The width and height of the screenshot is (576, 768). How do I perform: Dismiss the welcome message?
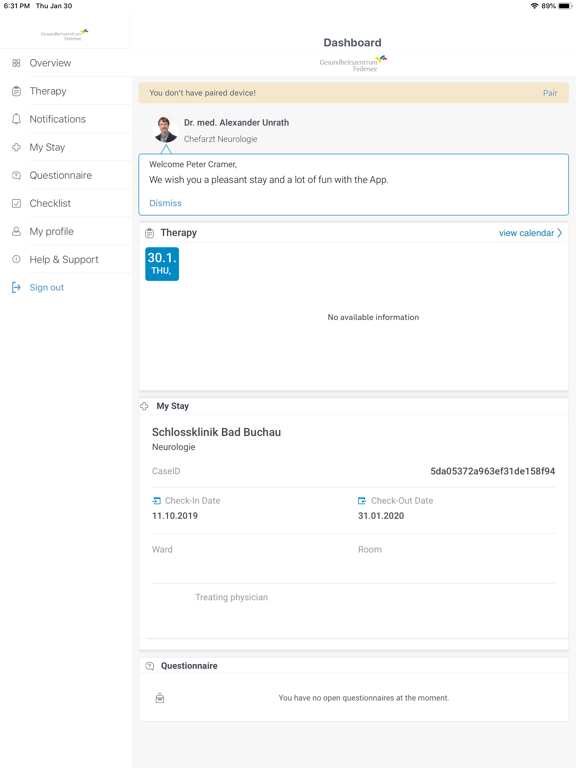(165, 203)
